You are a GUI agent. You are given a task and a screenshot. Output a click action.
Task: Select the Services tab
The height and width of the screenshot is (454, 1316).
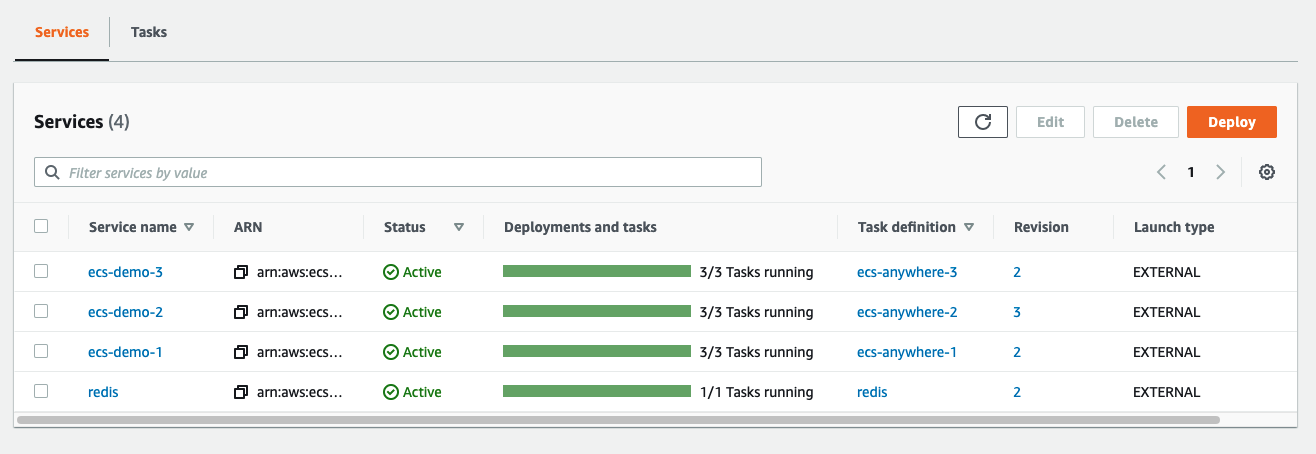(x=62, y=32)
